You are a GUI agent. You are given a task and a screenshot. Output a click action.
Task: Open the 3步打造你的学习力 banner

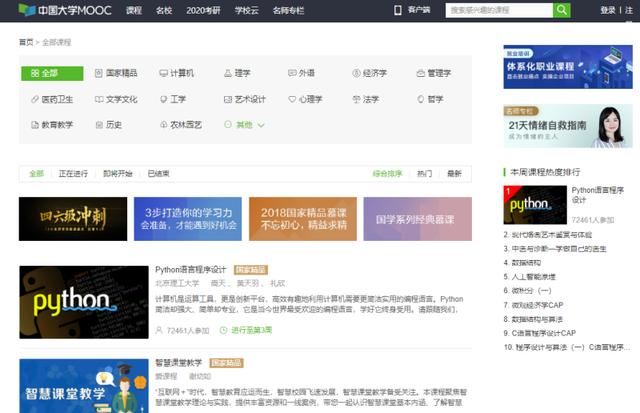point(188,219)
